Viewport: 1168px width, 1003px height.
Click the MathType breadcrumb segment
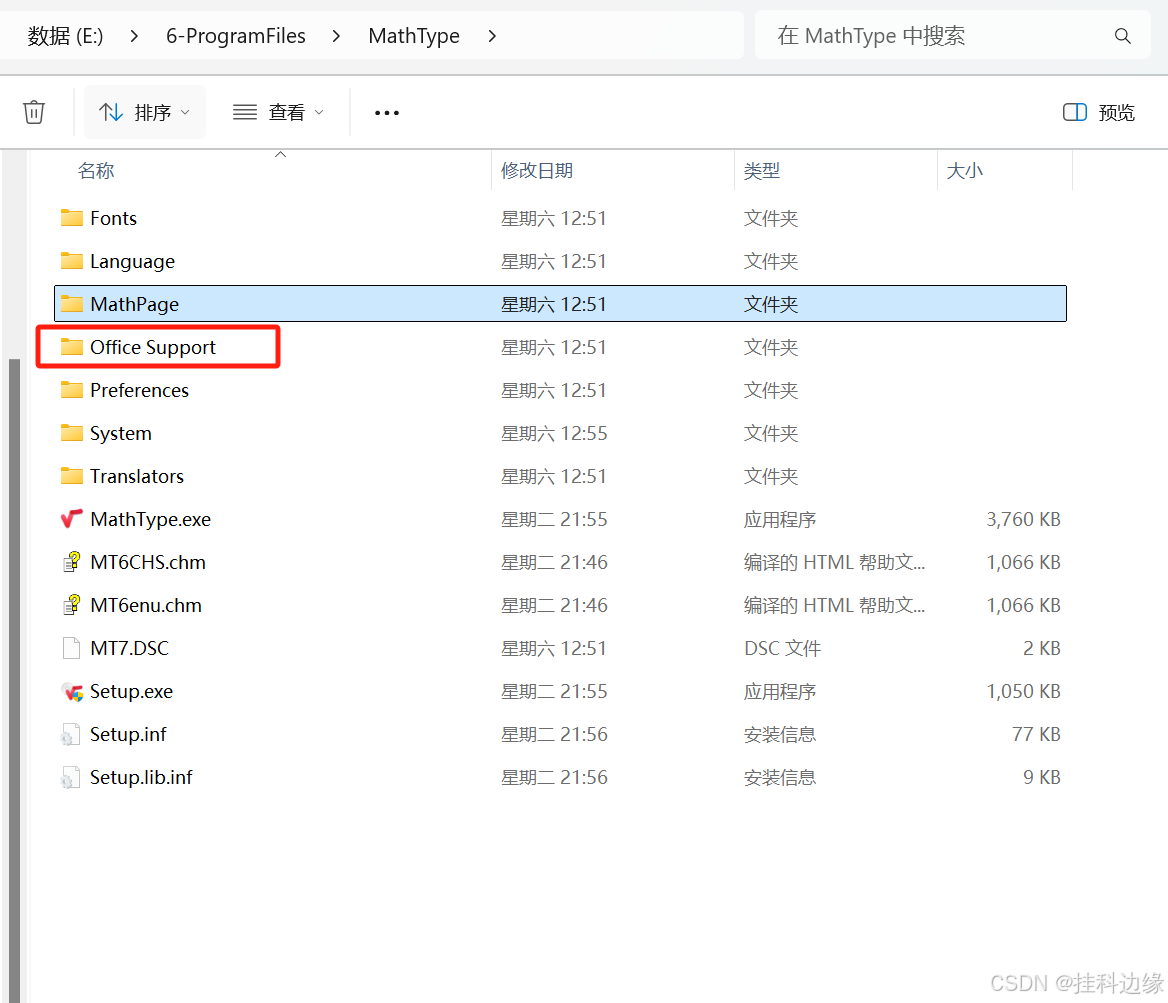pyautogui.click(x=414, y=36)
